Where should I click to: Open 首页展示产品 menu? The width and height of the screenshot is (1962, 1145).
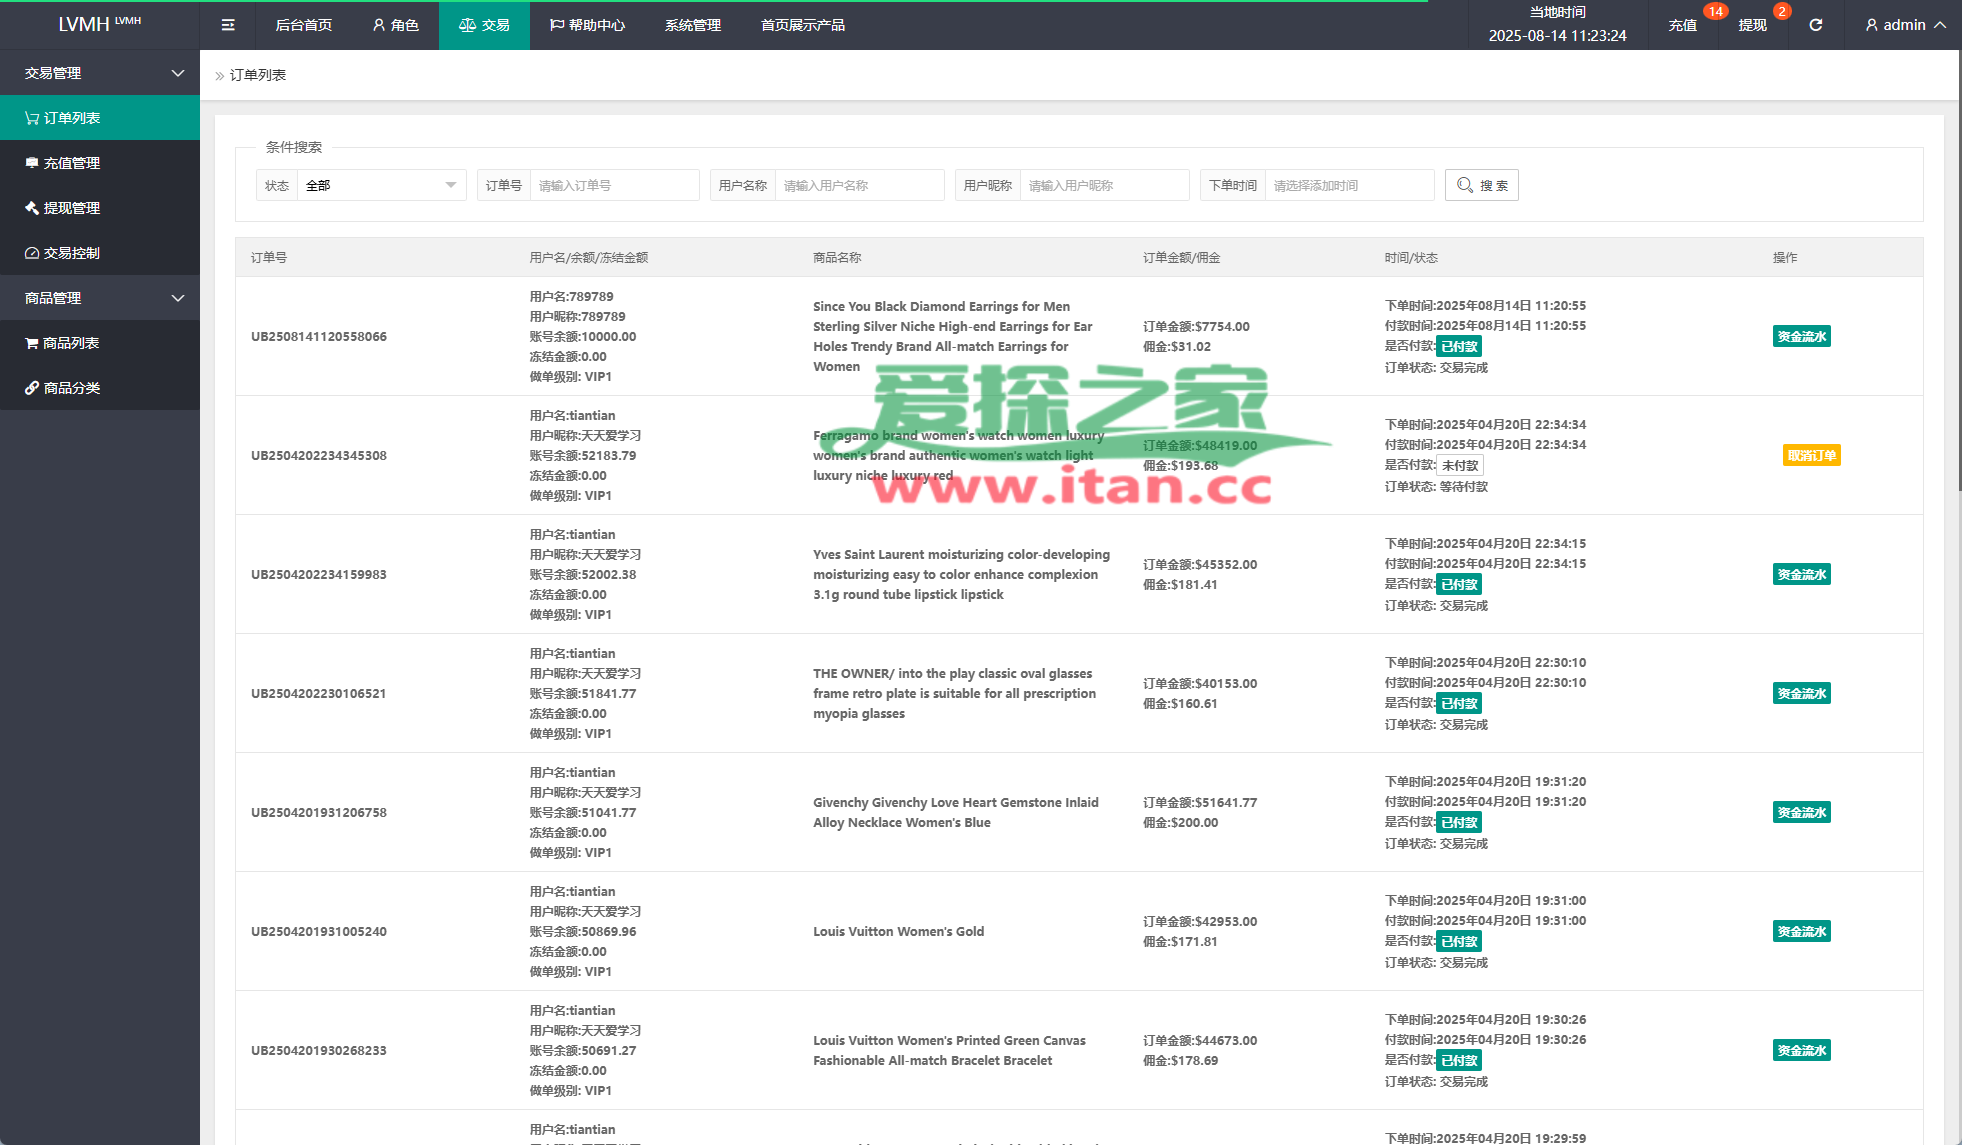coord(803,25)
